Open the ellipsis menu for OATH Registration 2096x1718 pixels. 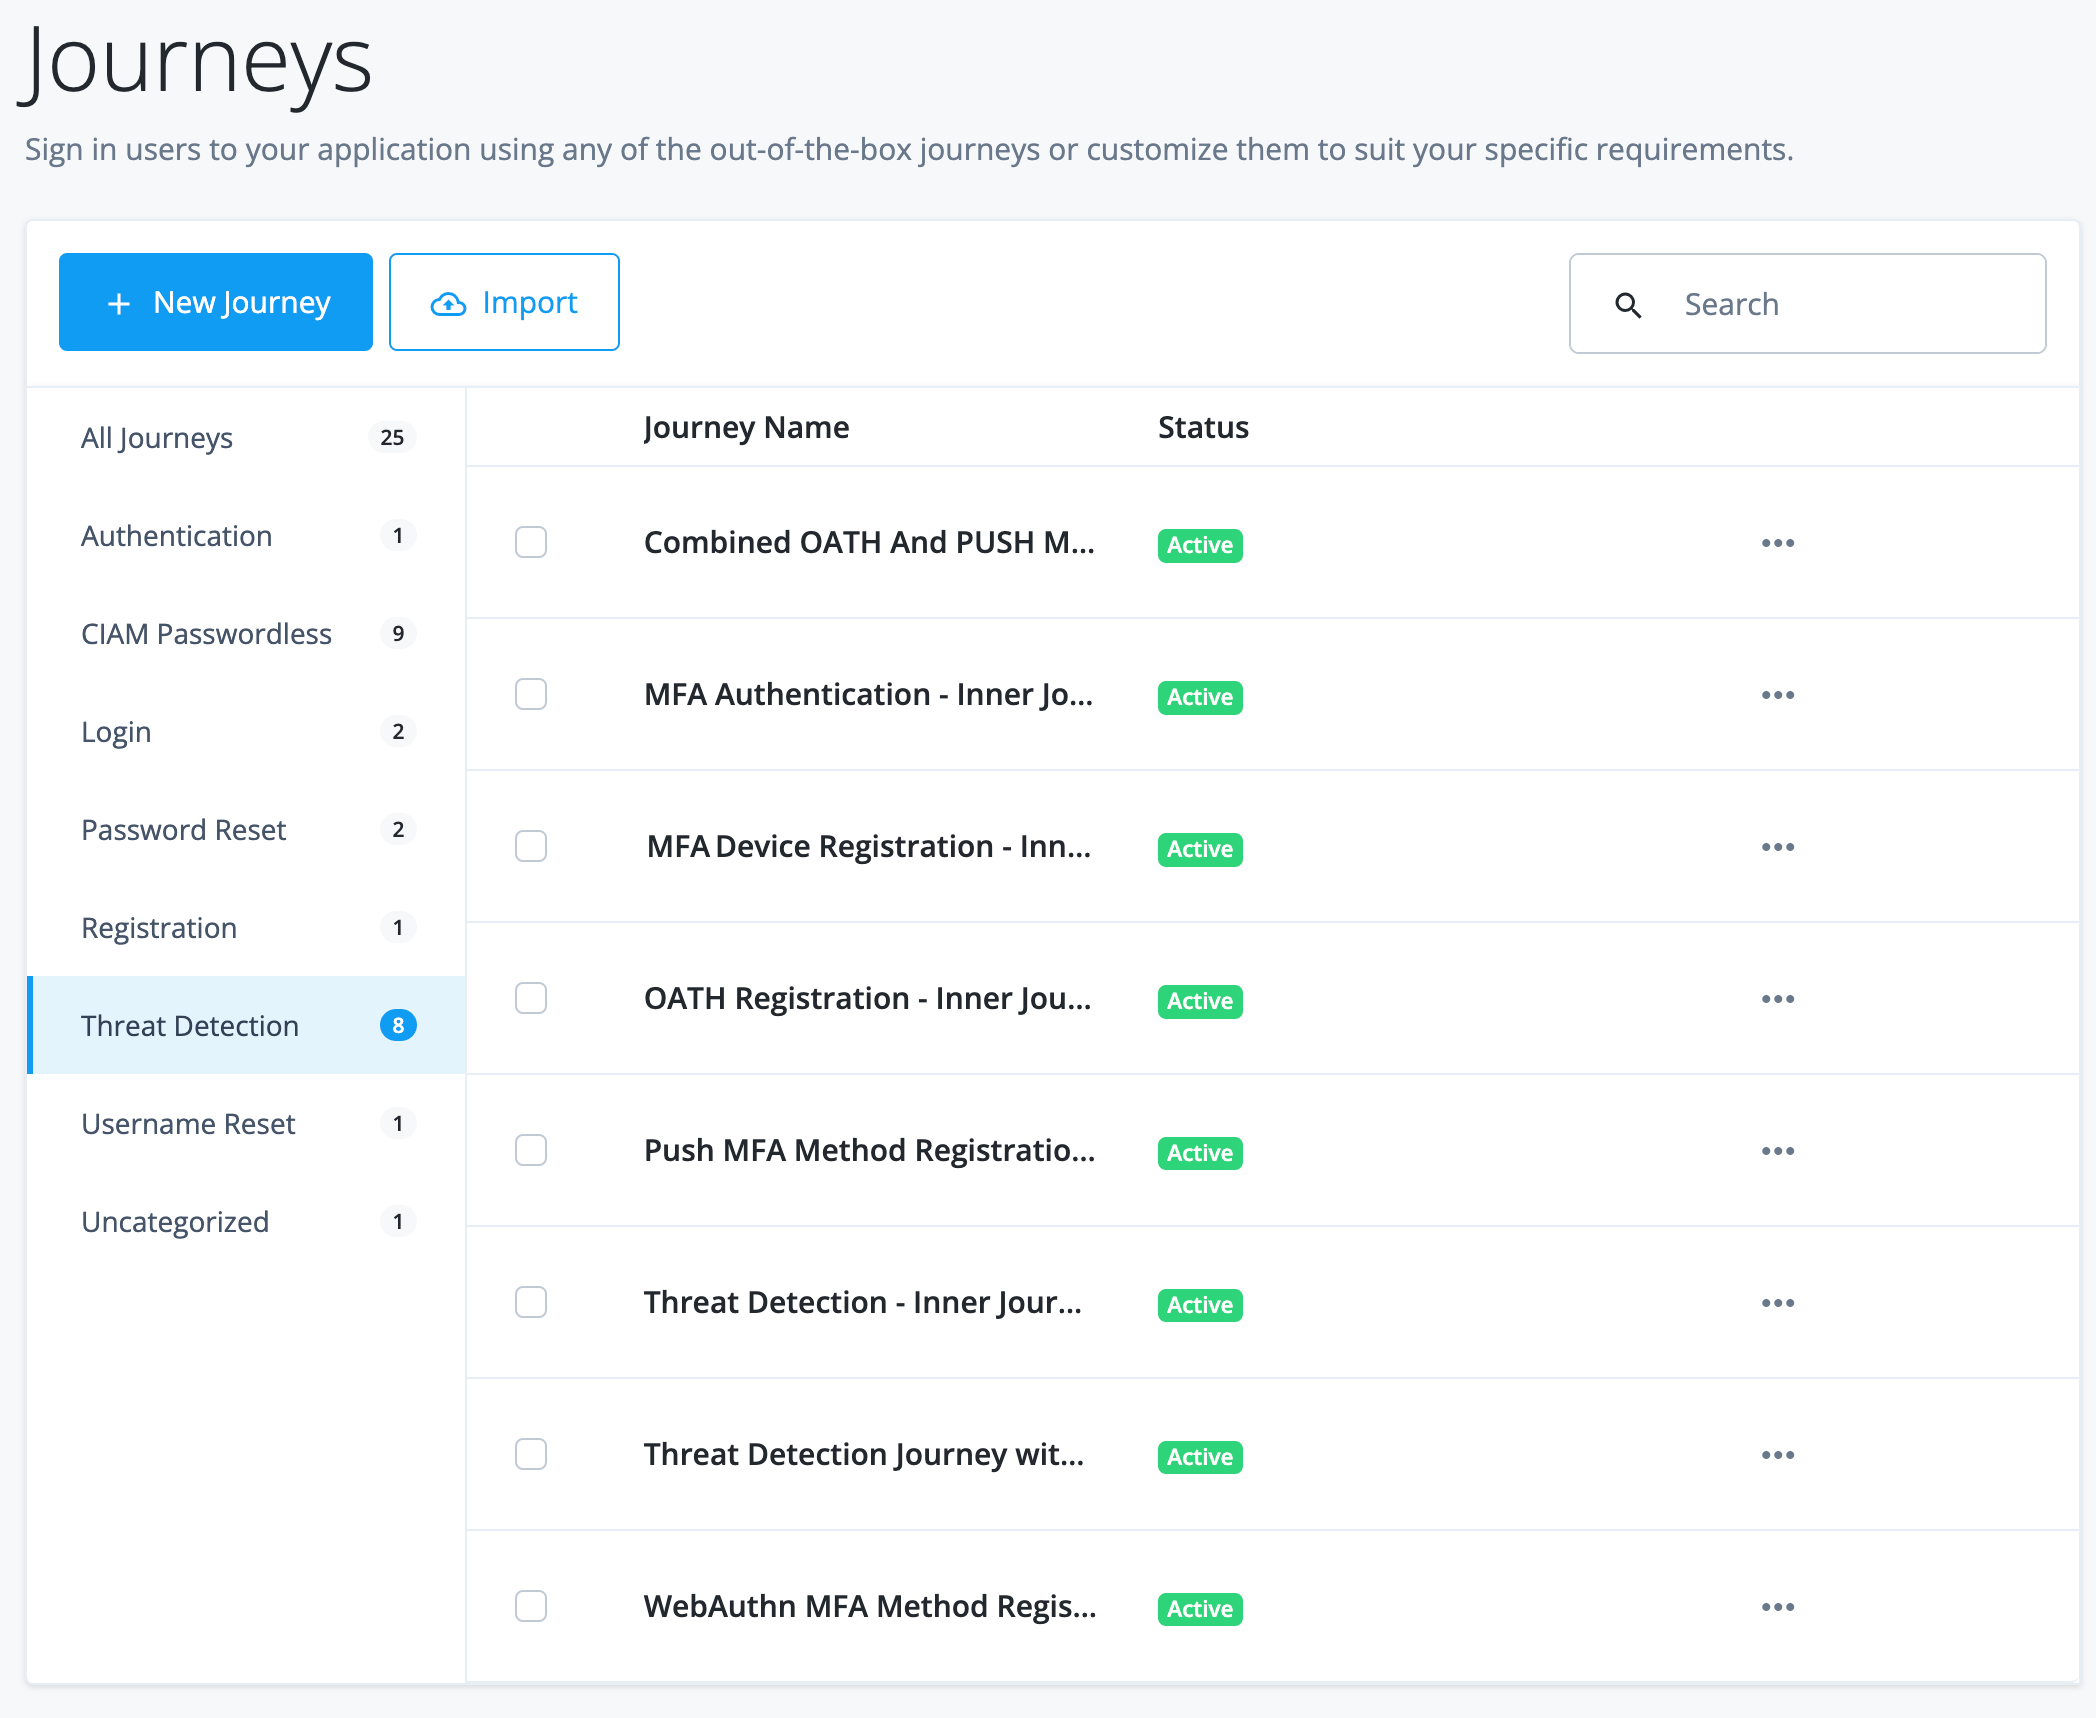point(1777,998)
